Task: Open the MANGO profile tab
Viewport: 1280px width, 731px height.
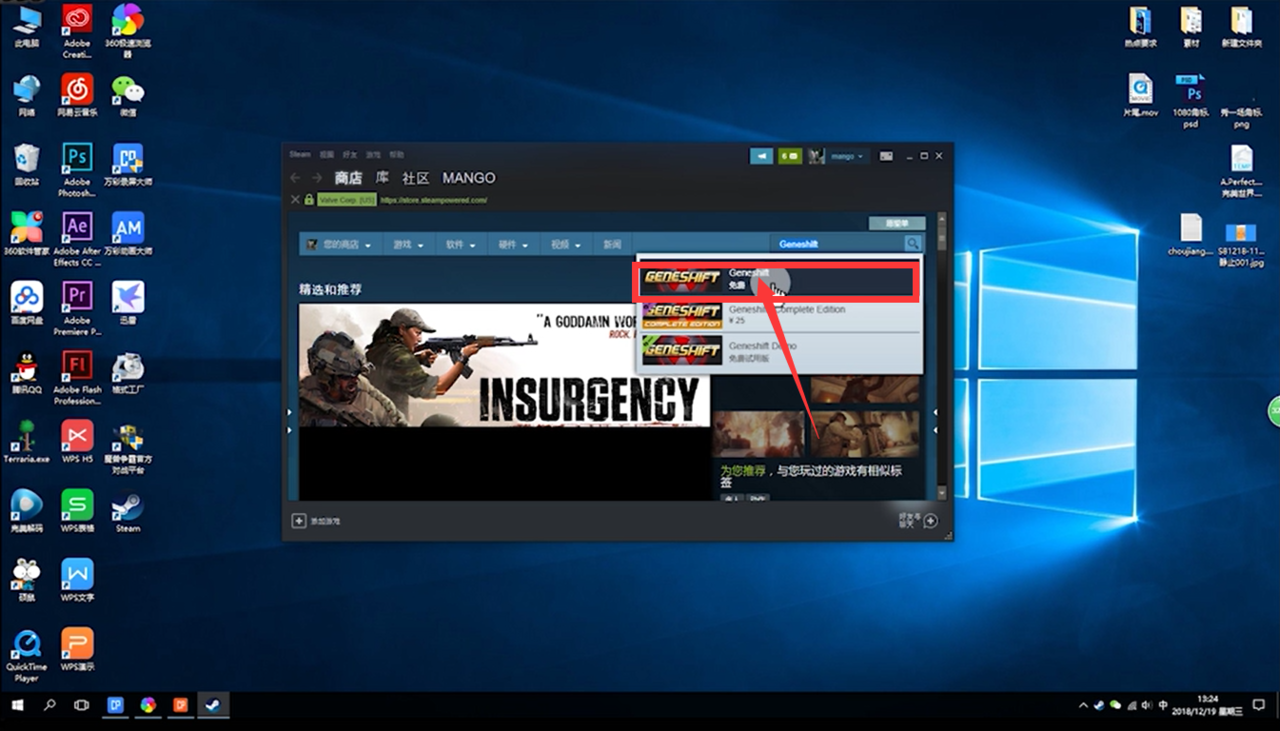Action: tap(469, 178)
